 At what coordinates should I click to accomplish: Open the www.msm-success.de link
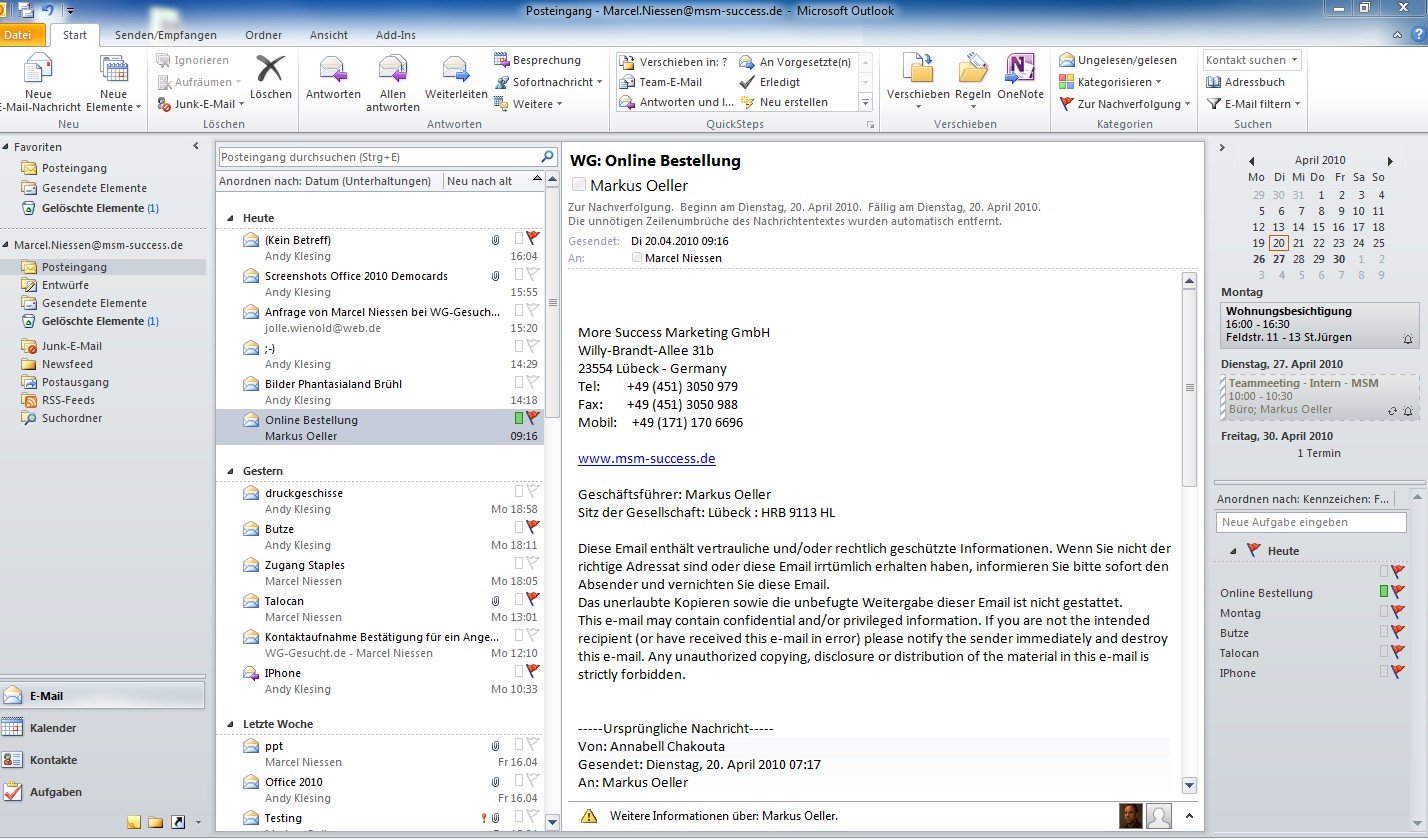646,459
